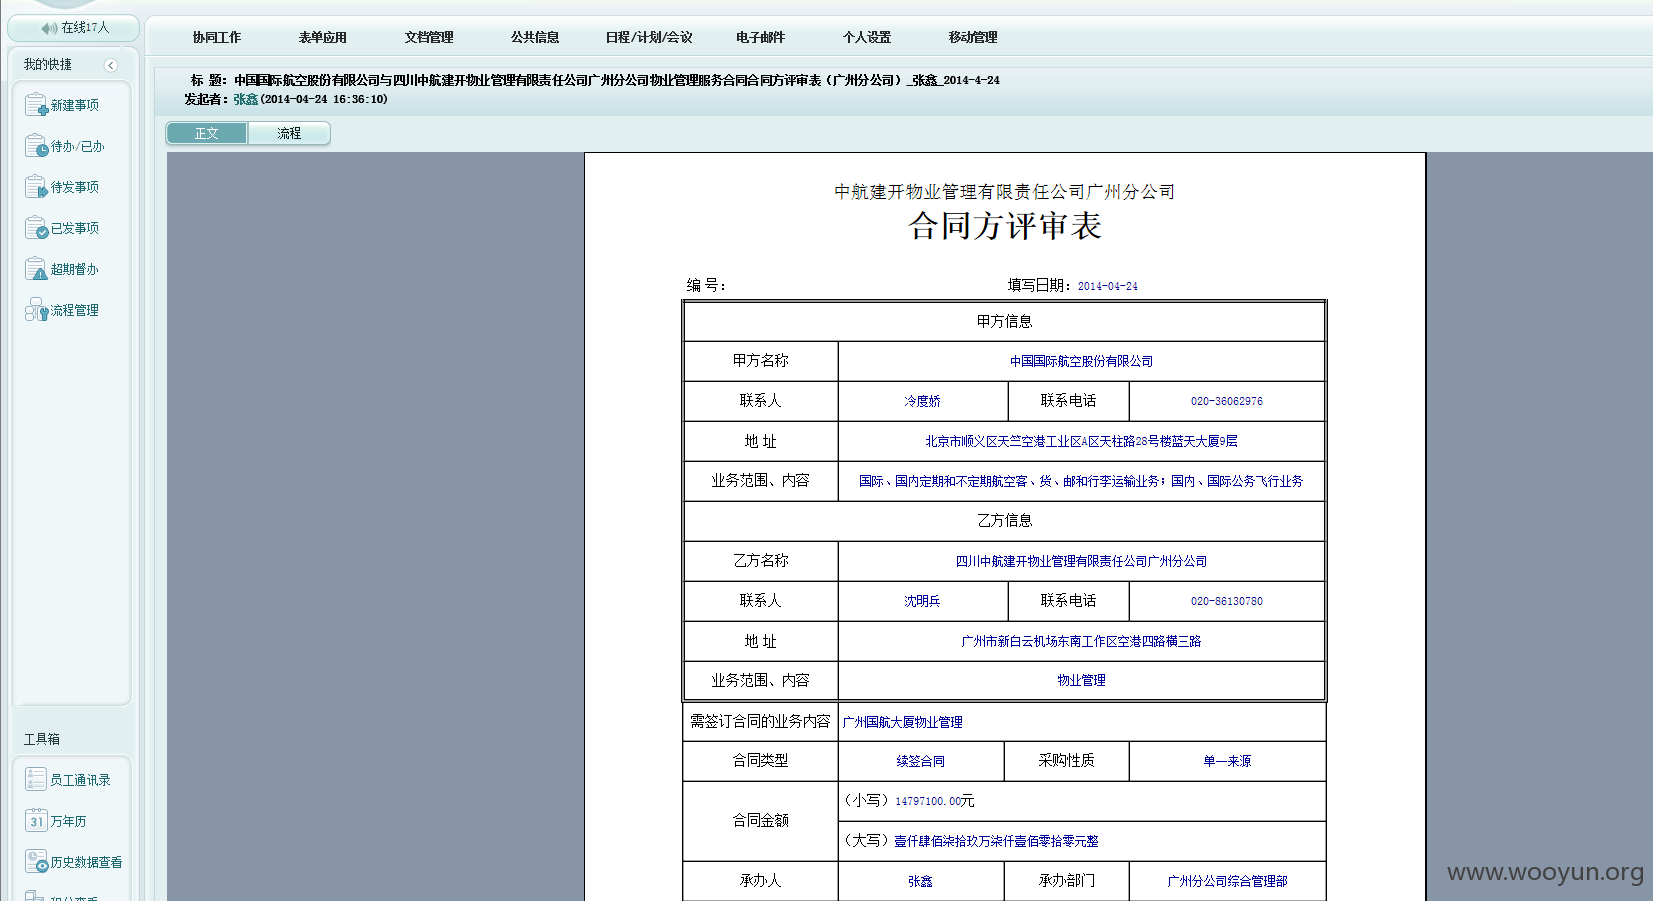Click the sender name link 张鑫
This screenshot has height=901, width=1653.
pos(246,99)
